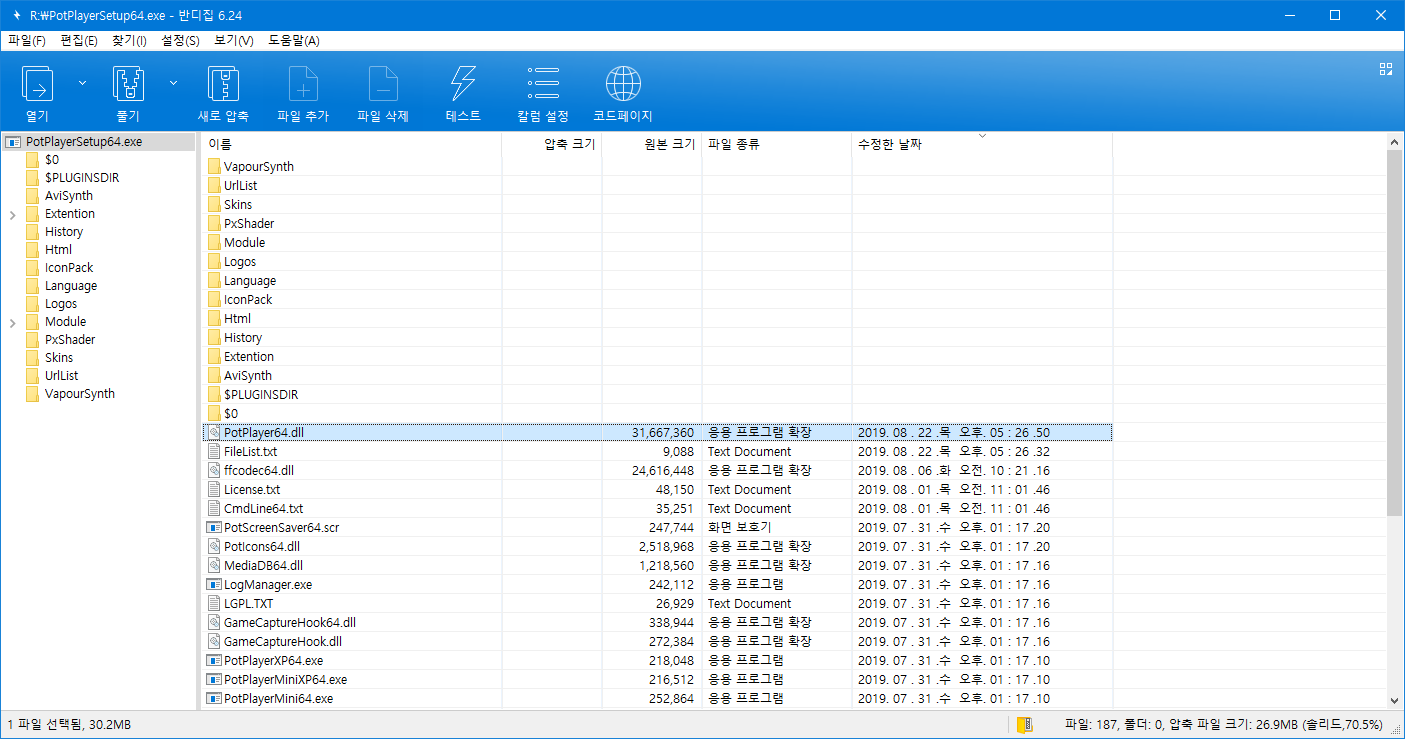Open the 편집(E) menu
This screenshot has height=739, width=1405.
(x=79, y=41)
